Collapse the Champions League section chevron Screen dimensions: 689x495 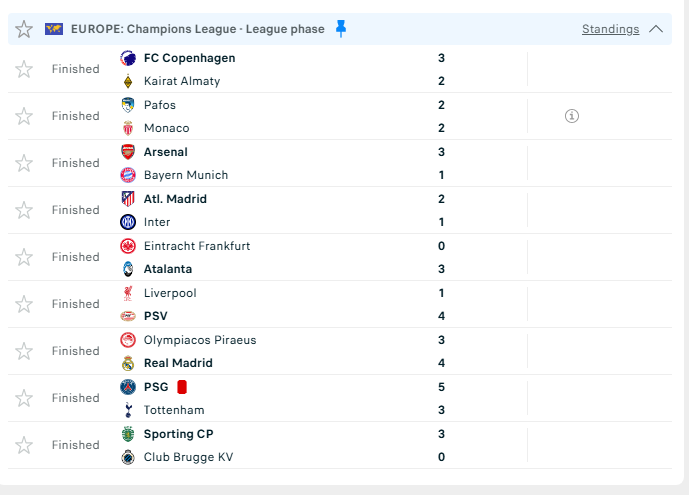(656, 29)
